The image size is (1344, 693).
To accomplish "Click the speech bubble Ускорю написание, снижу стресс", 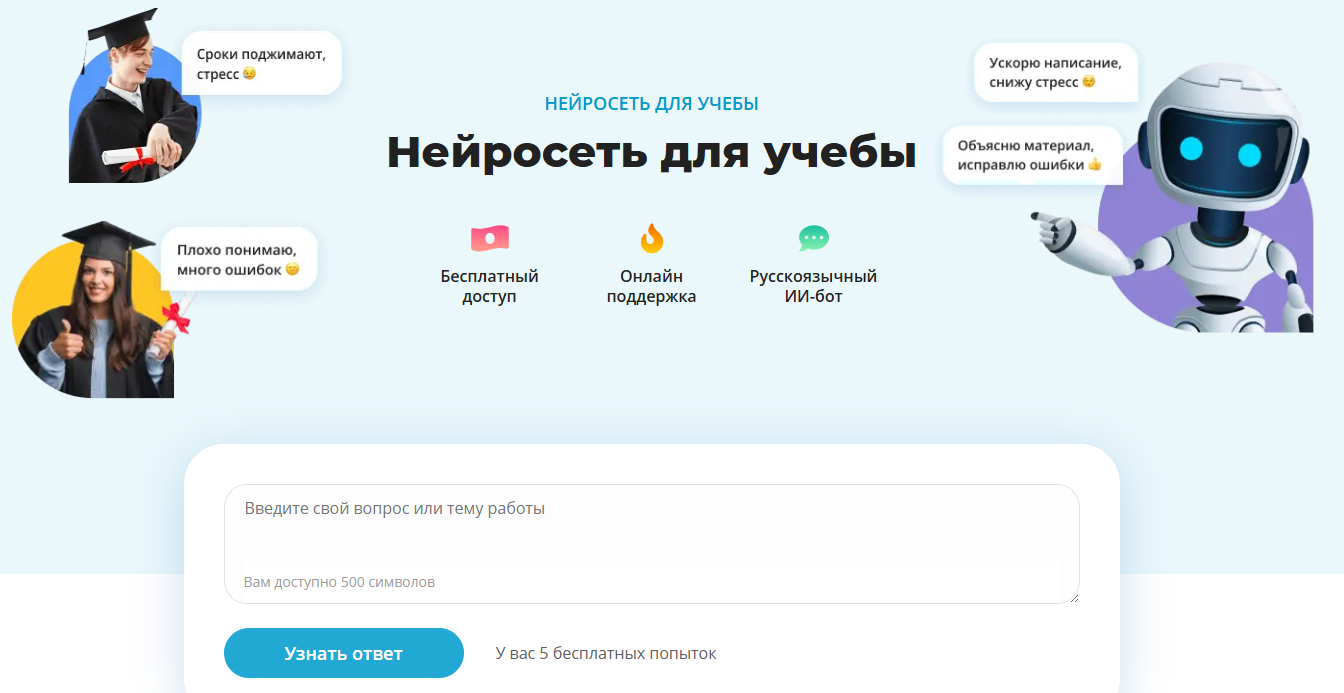I will point(1055,71).
